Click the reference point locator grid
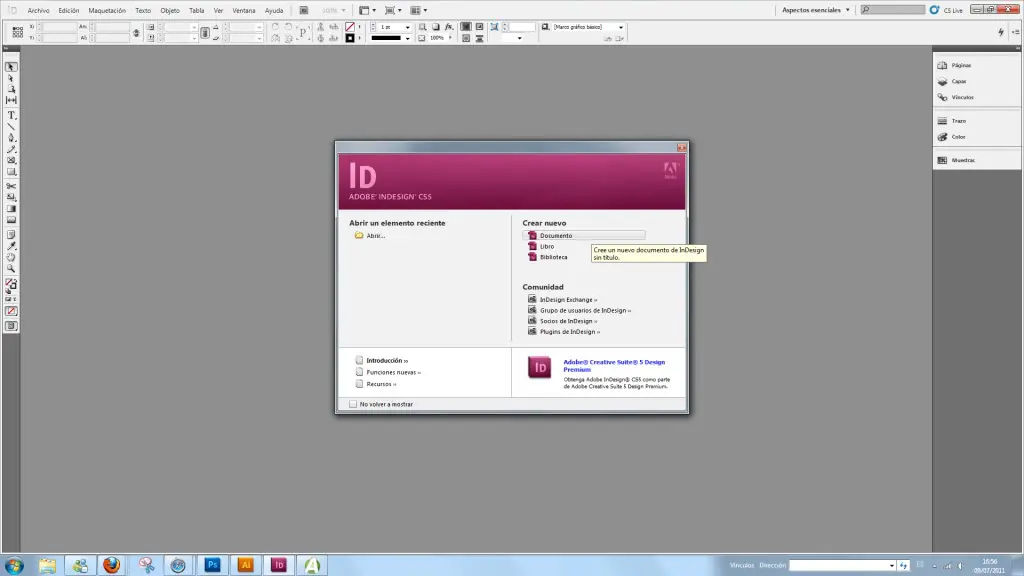Image resolution: width=1024 pixels, height=576 pixels. click(18, 32)
